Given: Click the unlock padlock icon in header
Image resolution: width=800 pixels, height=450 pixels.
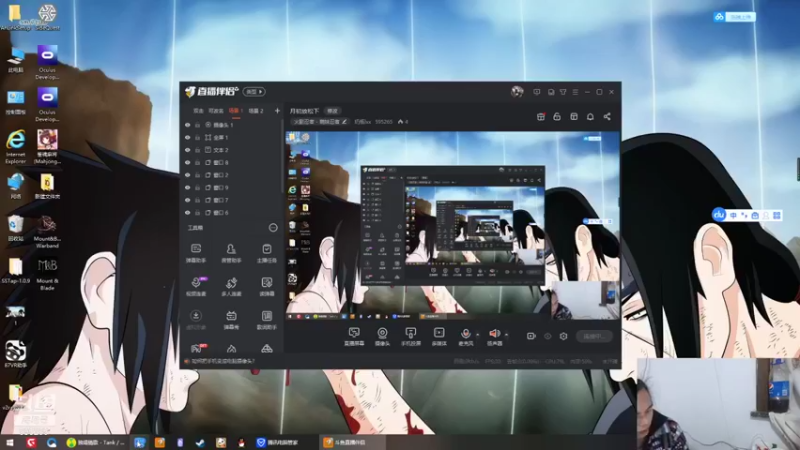Looking at the screenshot, I should 557,117.
